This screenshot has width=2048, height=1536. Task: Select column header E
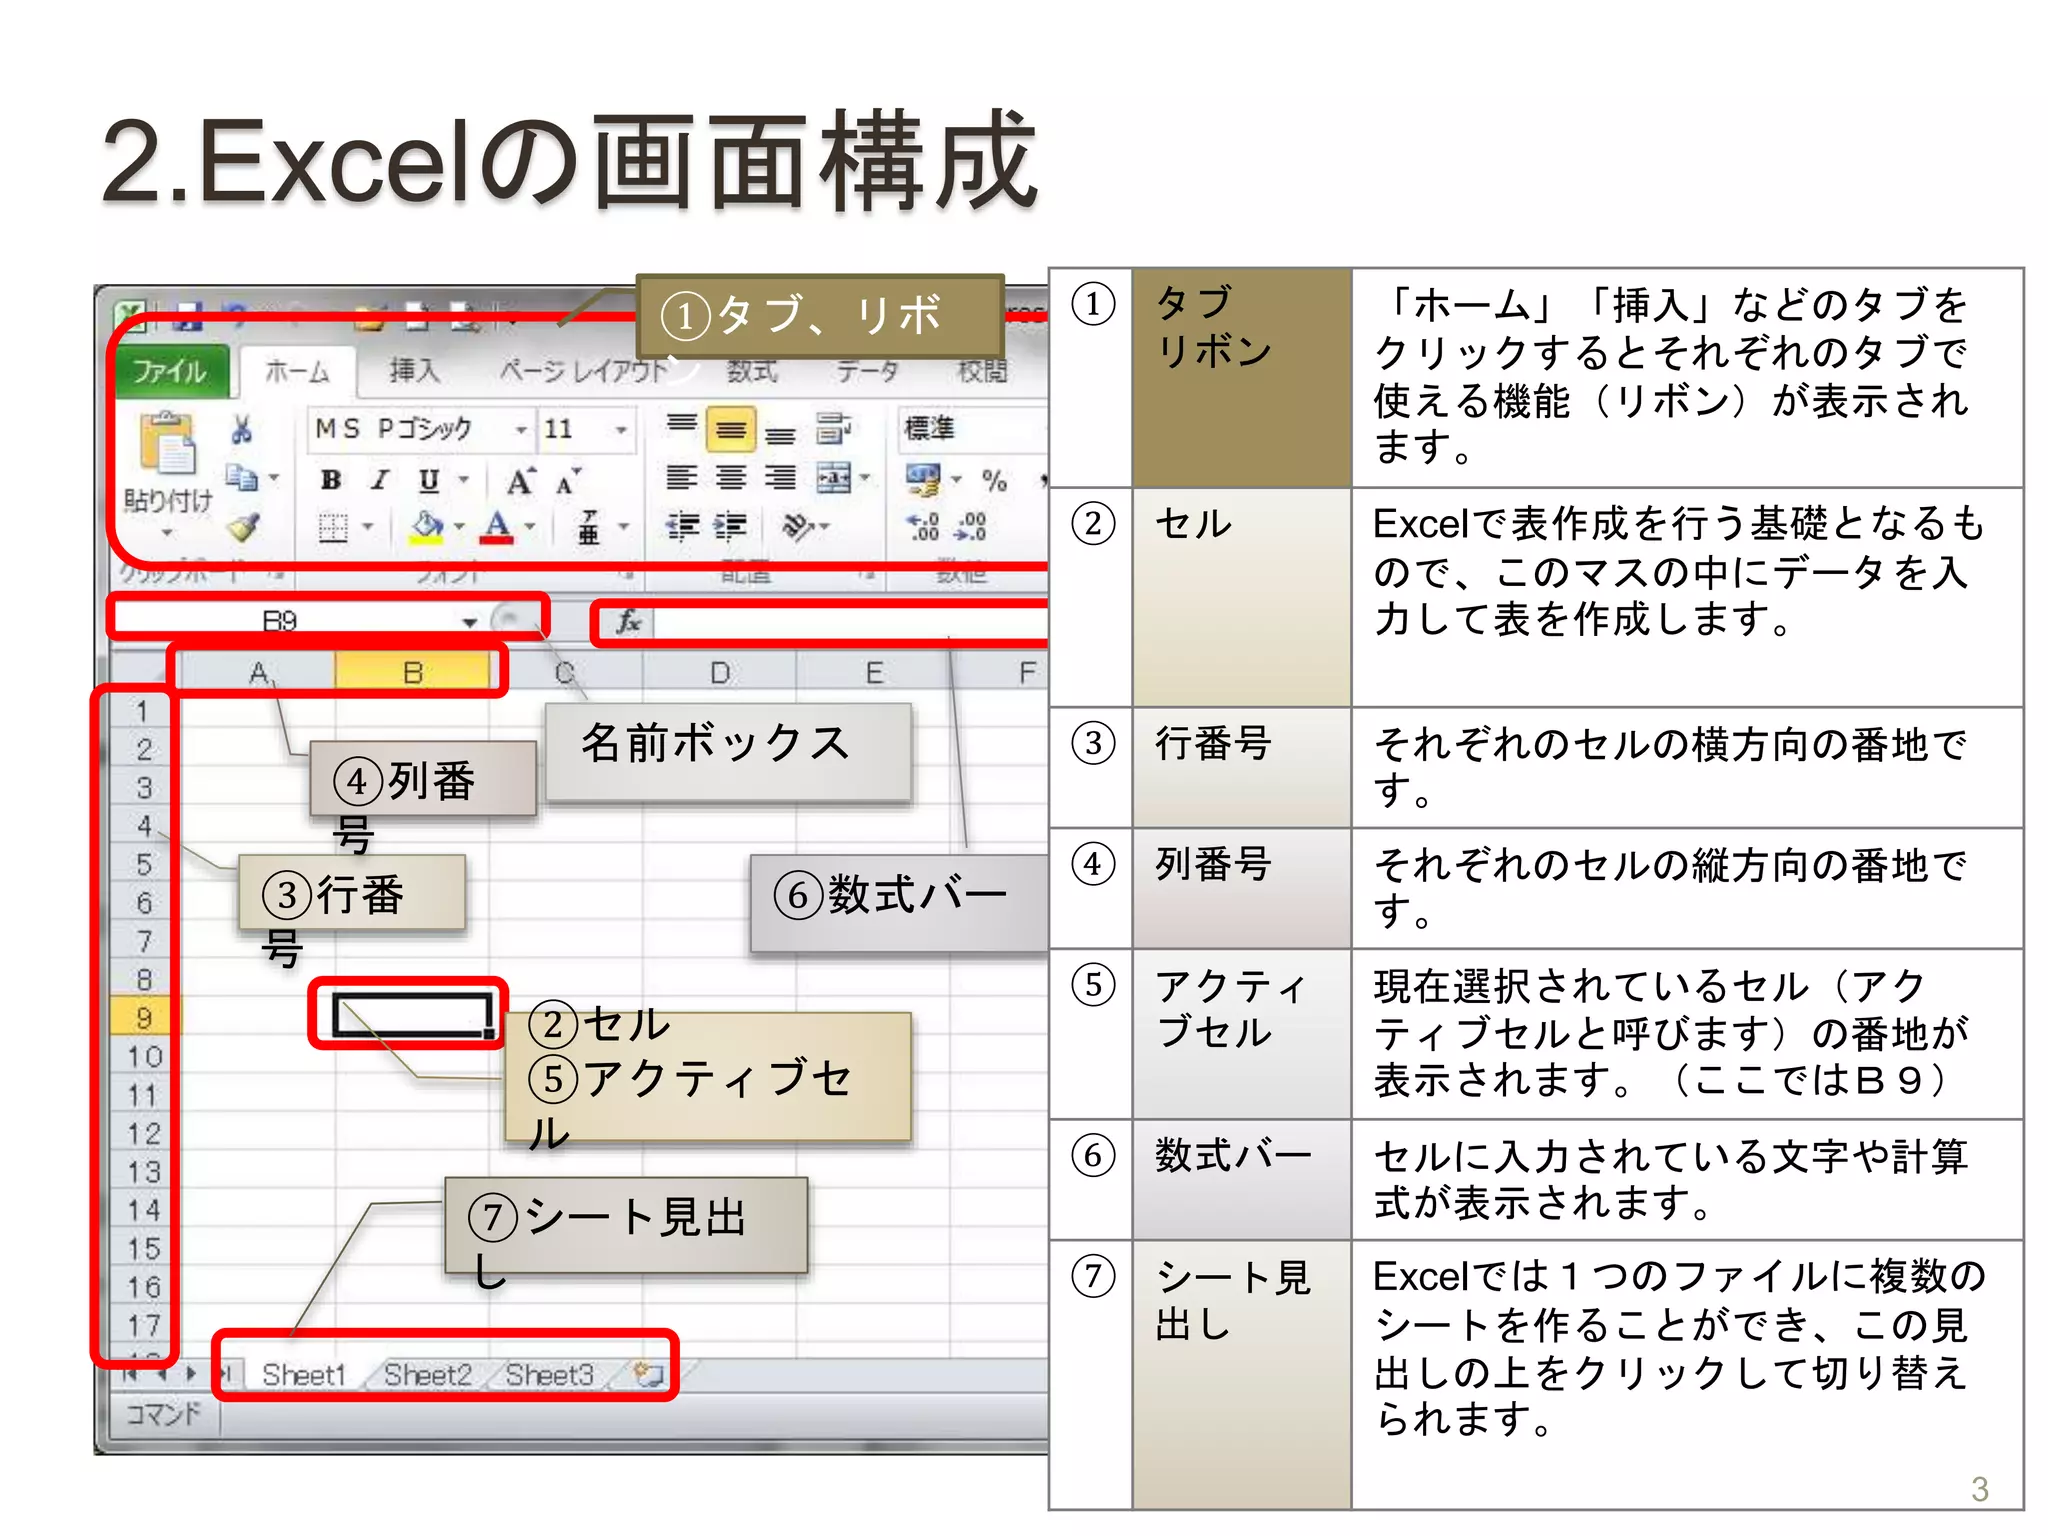874,673
